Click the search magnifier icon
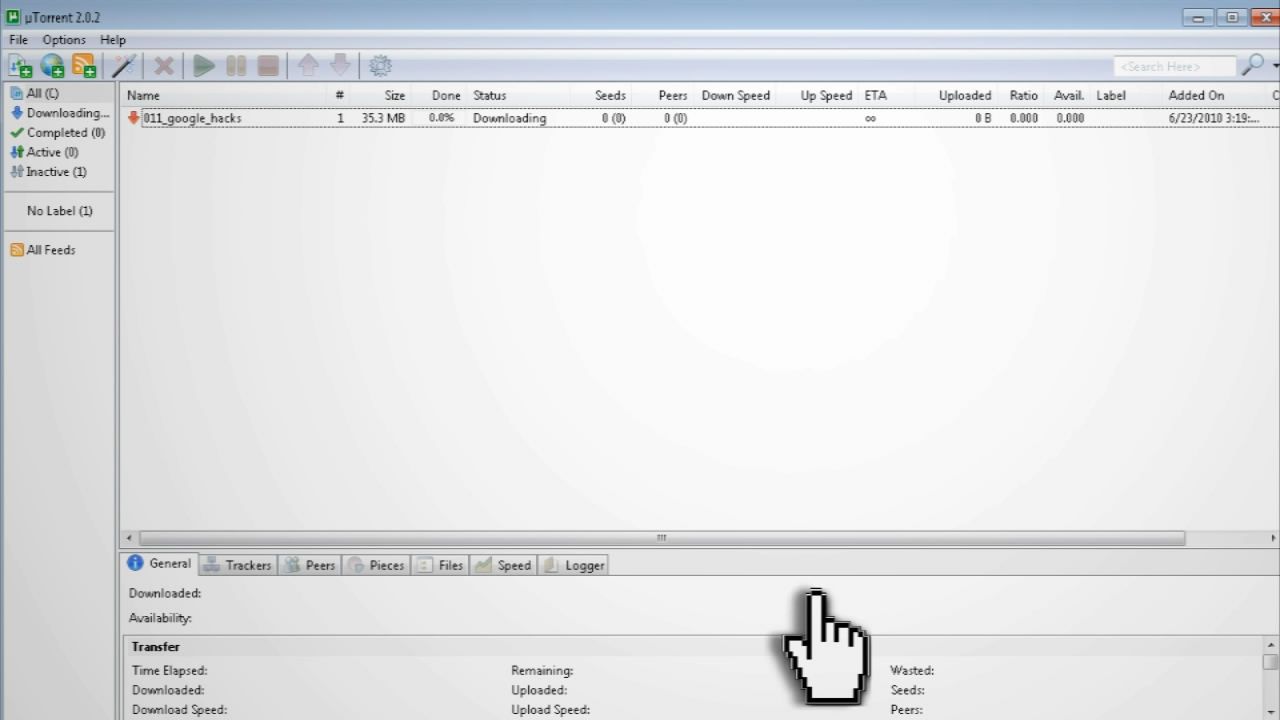 [x=1252, y=65]
